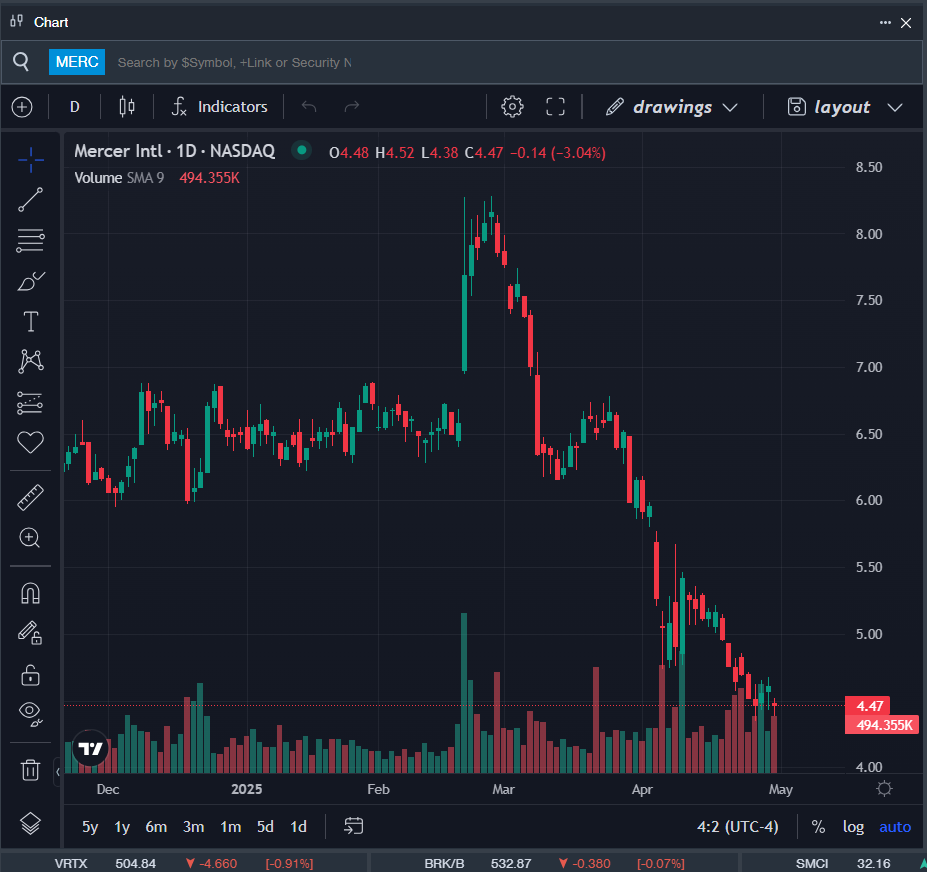This screenshot has width=927, height=872.
Task: Open the timezone 4:2 (UTC-4) menu
Action: (x=737, y=826)
